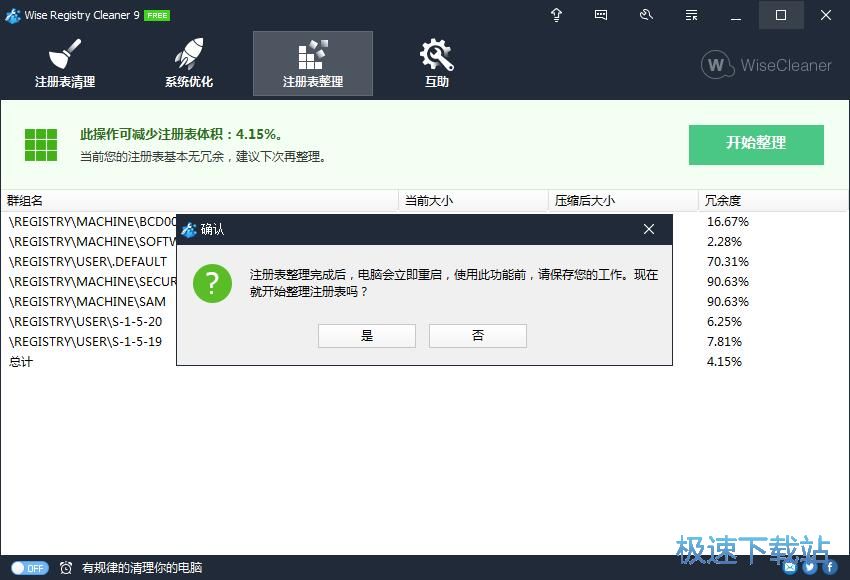Click the 2.28% redundancy value

[724, 242]
